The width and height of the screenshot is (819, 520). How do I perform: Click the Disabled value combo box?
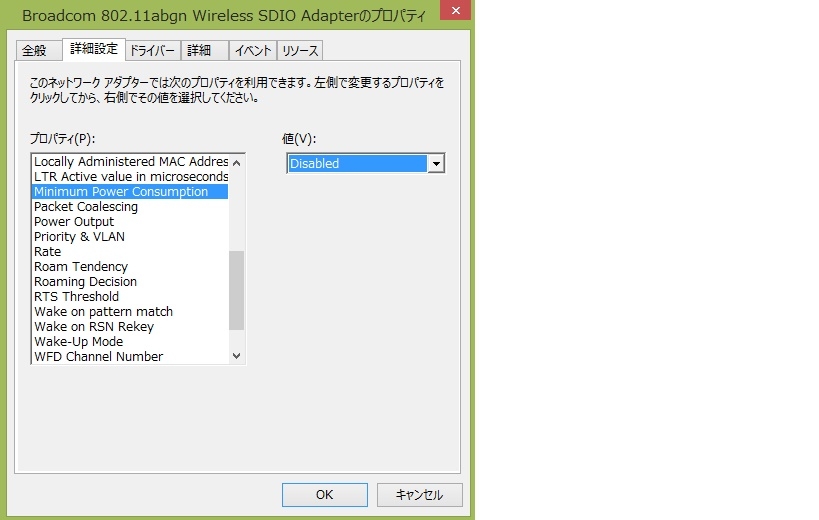[366, 163]
